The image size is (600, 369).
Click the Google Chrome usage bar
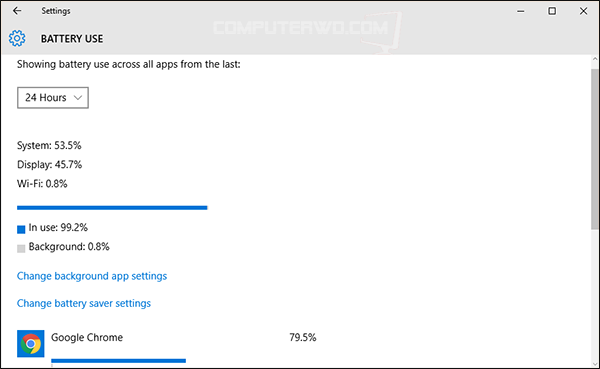118,361
